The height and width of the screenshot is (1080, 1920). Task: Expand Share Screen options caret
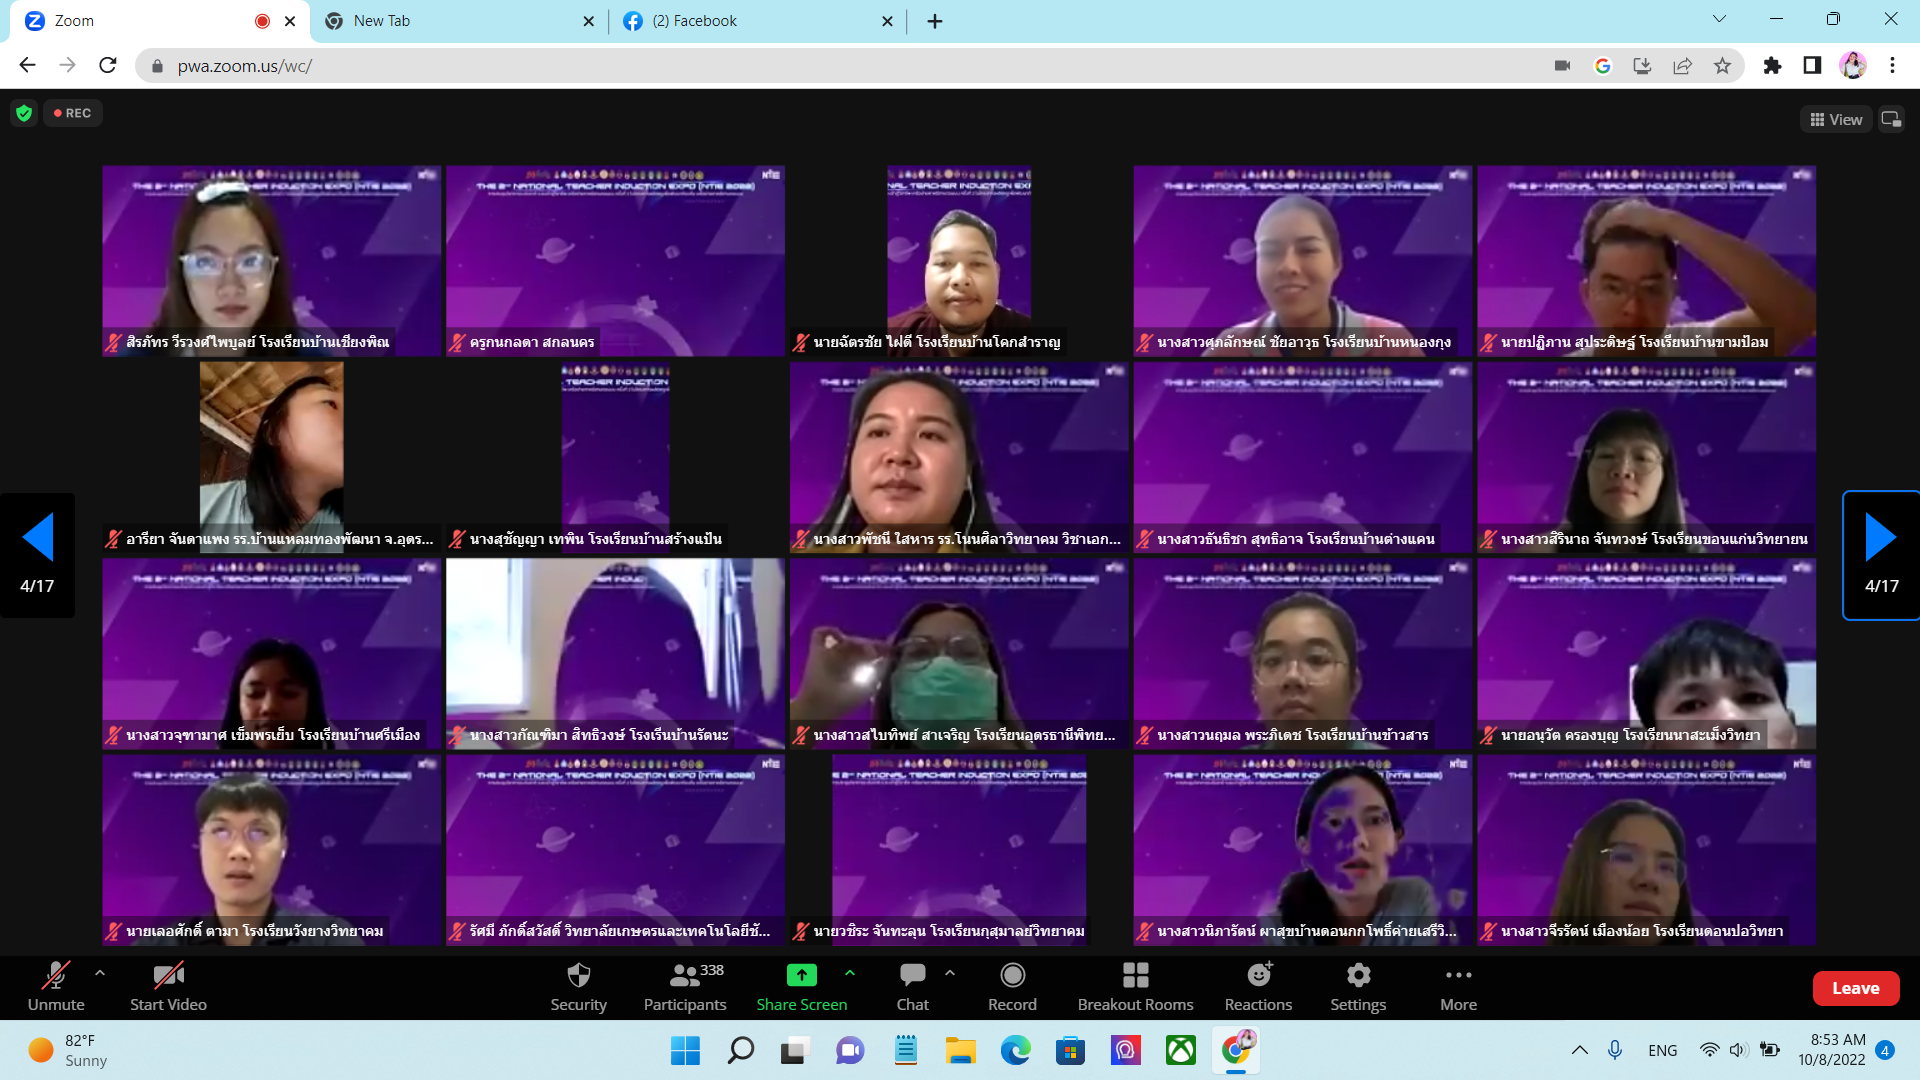click(850, 972)
